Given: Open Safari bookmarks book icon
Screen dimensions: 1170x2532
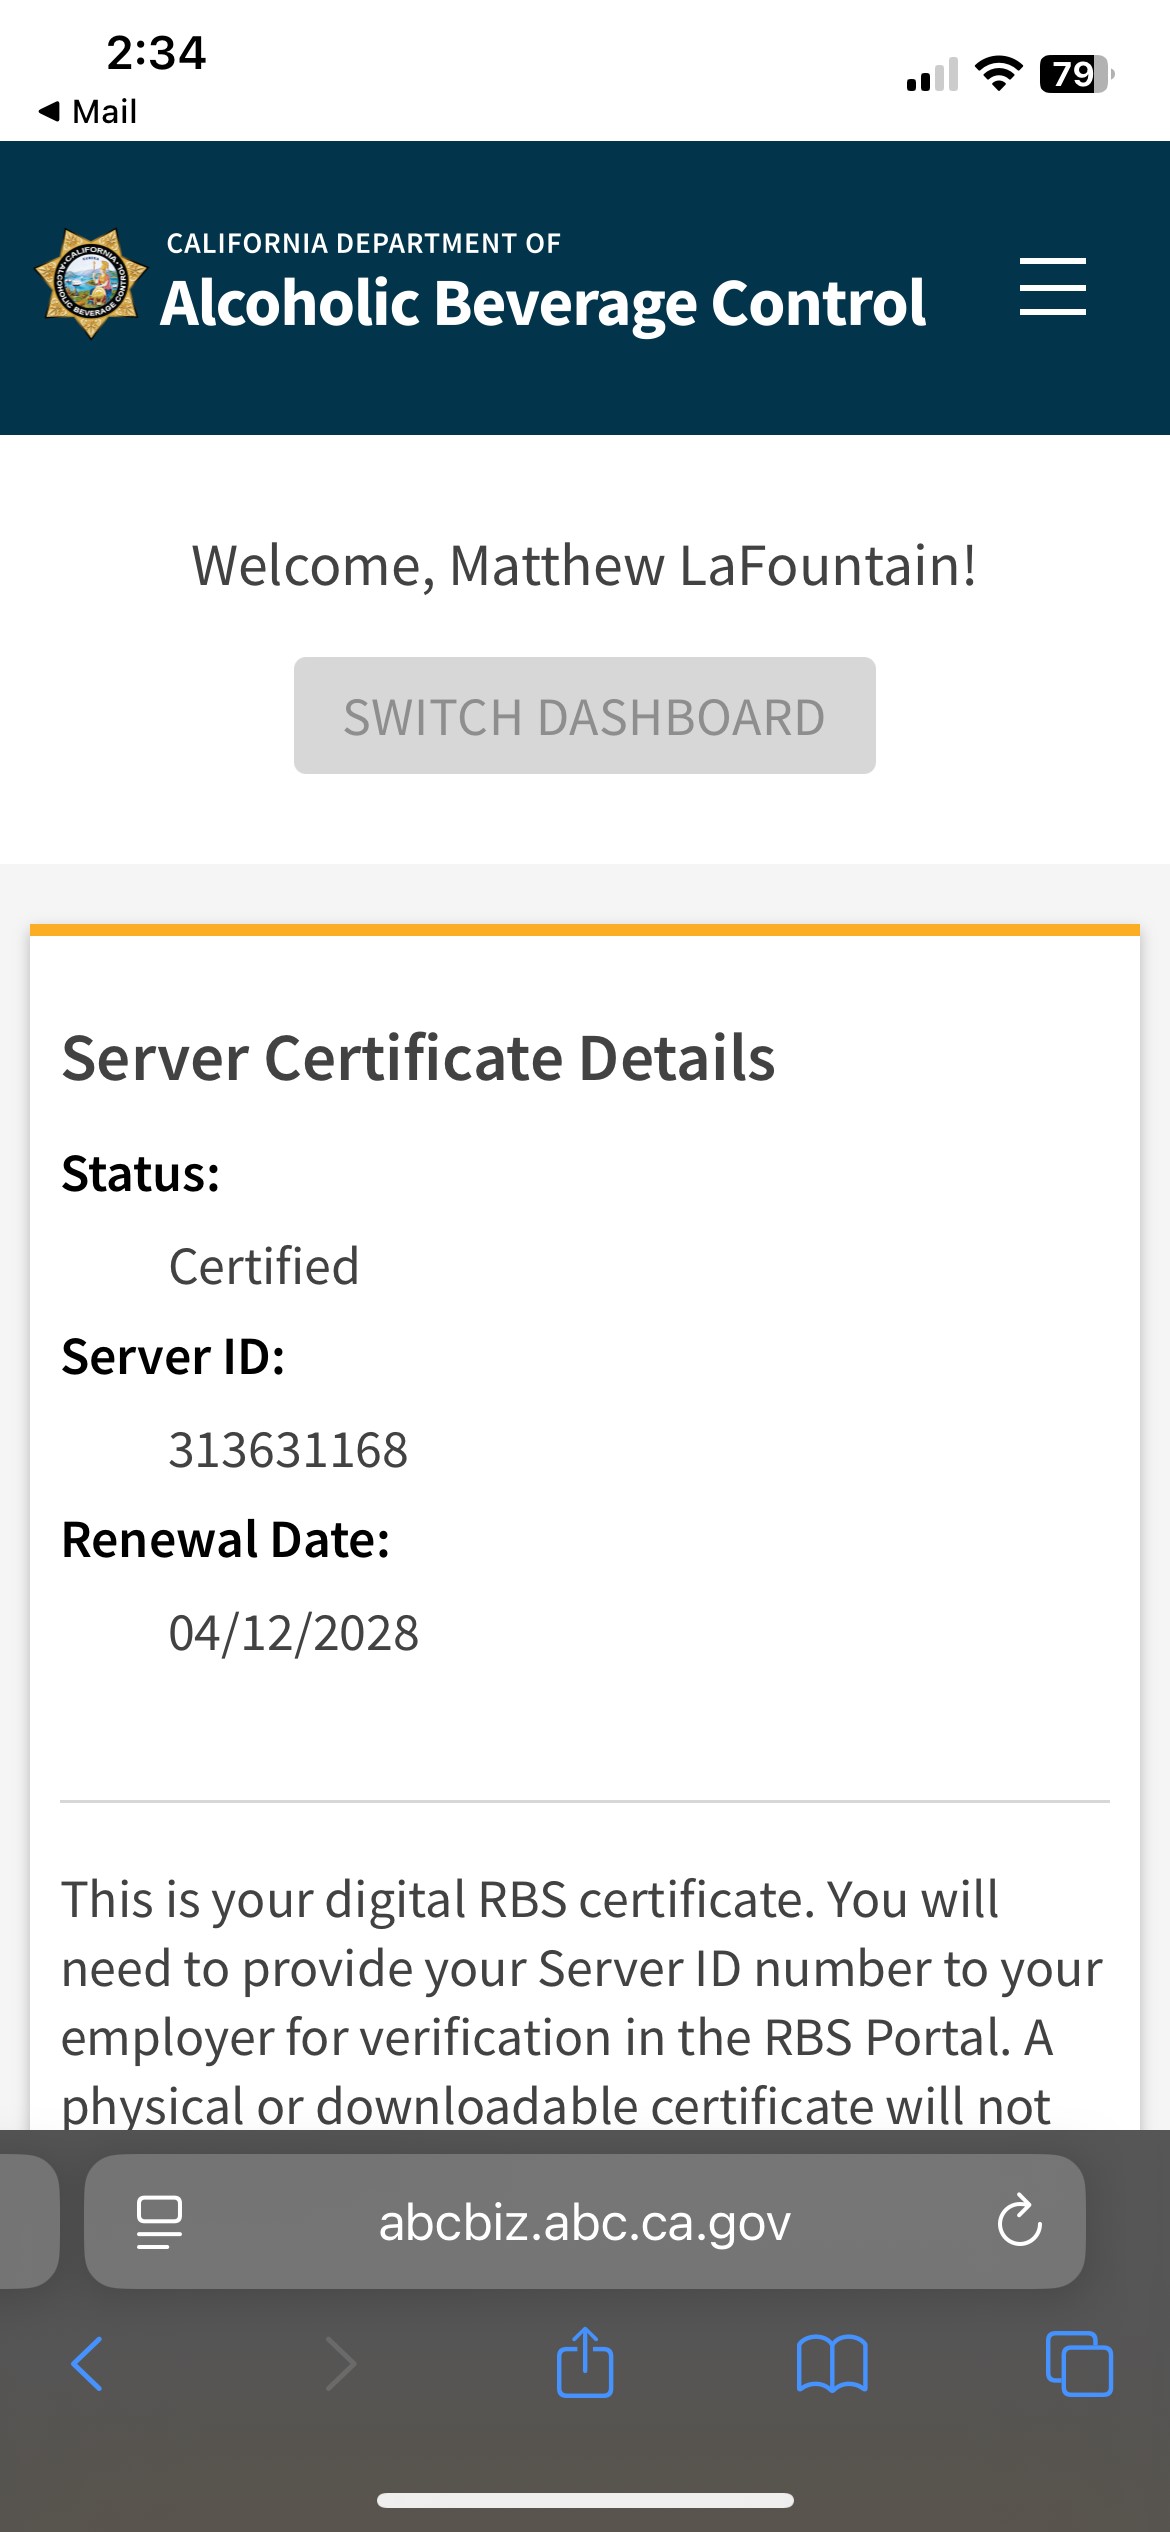Looking at the screenshot, I should click(832, 2364).
